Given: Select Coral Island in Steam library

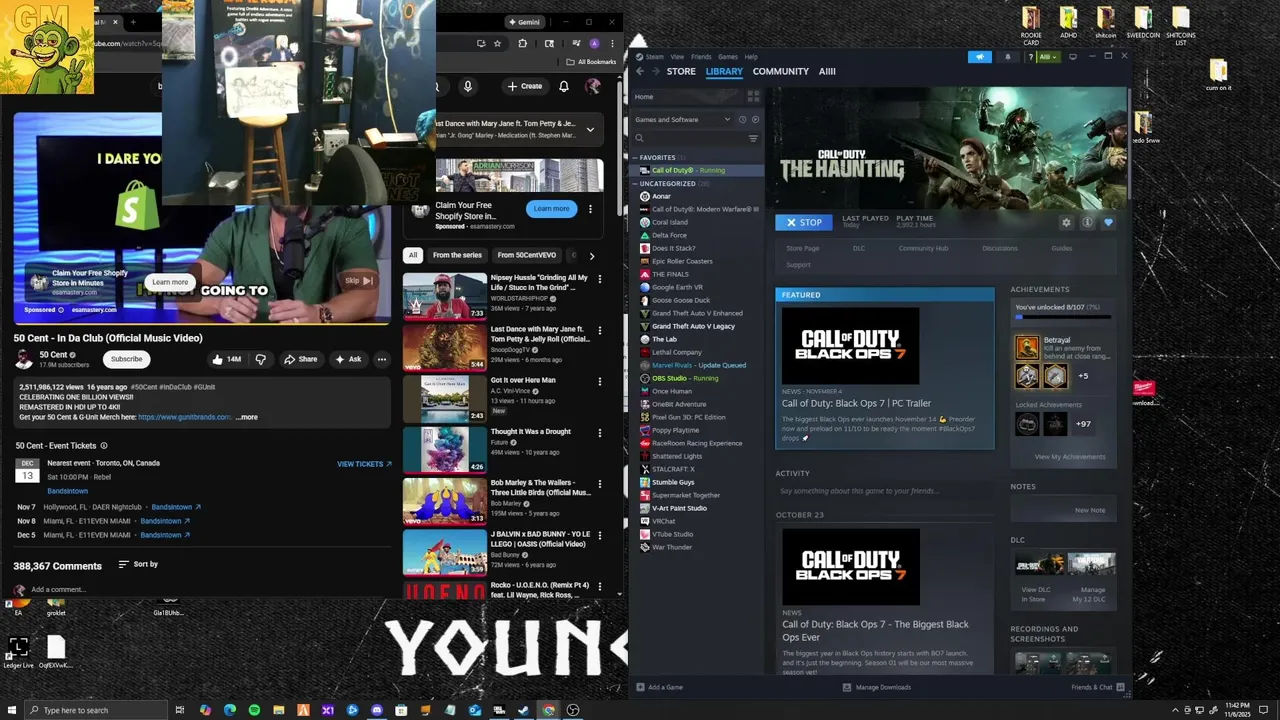Looking at the screenshot, I should [x=670, y=222].
